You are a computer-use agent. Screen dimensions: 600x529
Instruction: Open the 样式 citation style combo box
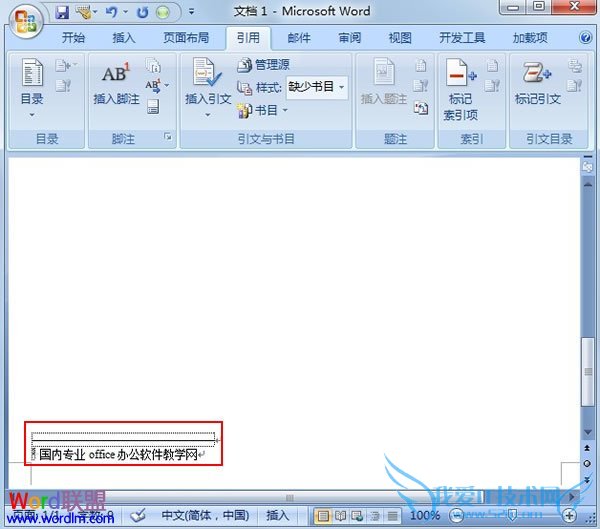pyautogui.click(x=317, y=87)
